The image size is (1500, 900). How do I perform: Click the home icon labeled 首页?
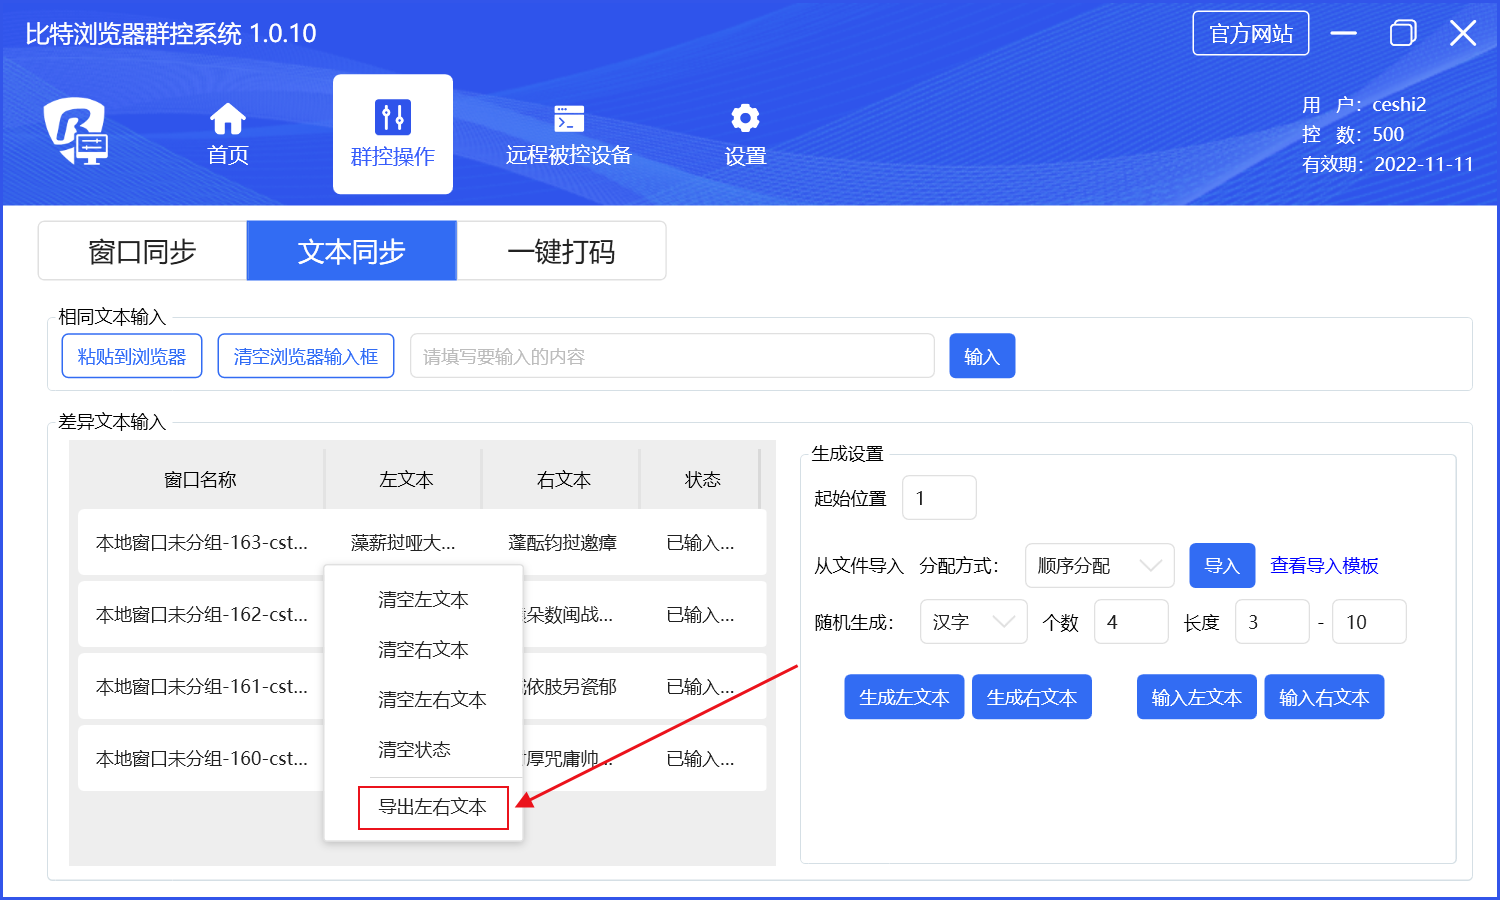(228, 120)
